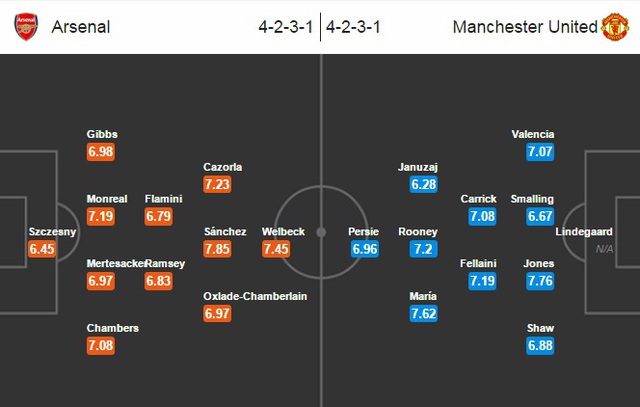Select Persie's 6.96 rating badge
The image size is (640, 407).
(x=365, y=249)
